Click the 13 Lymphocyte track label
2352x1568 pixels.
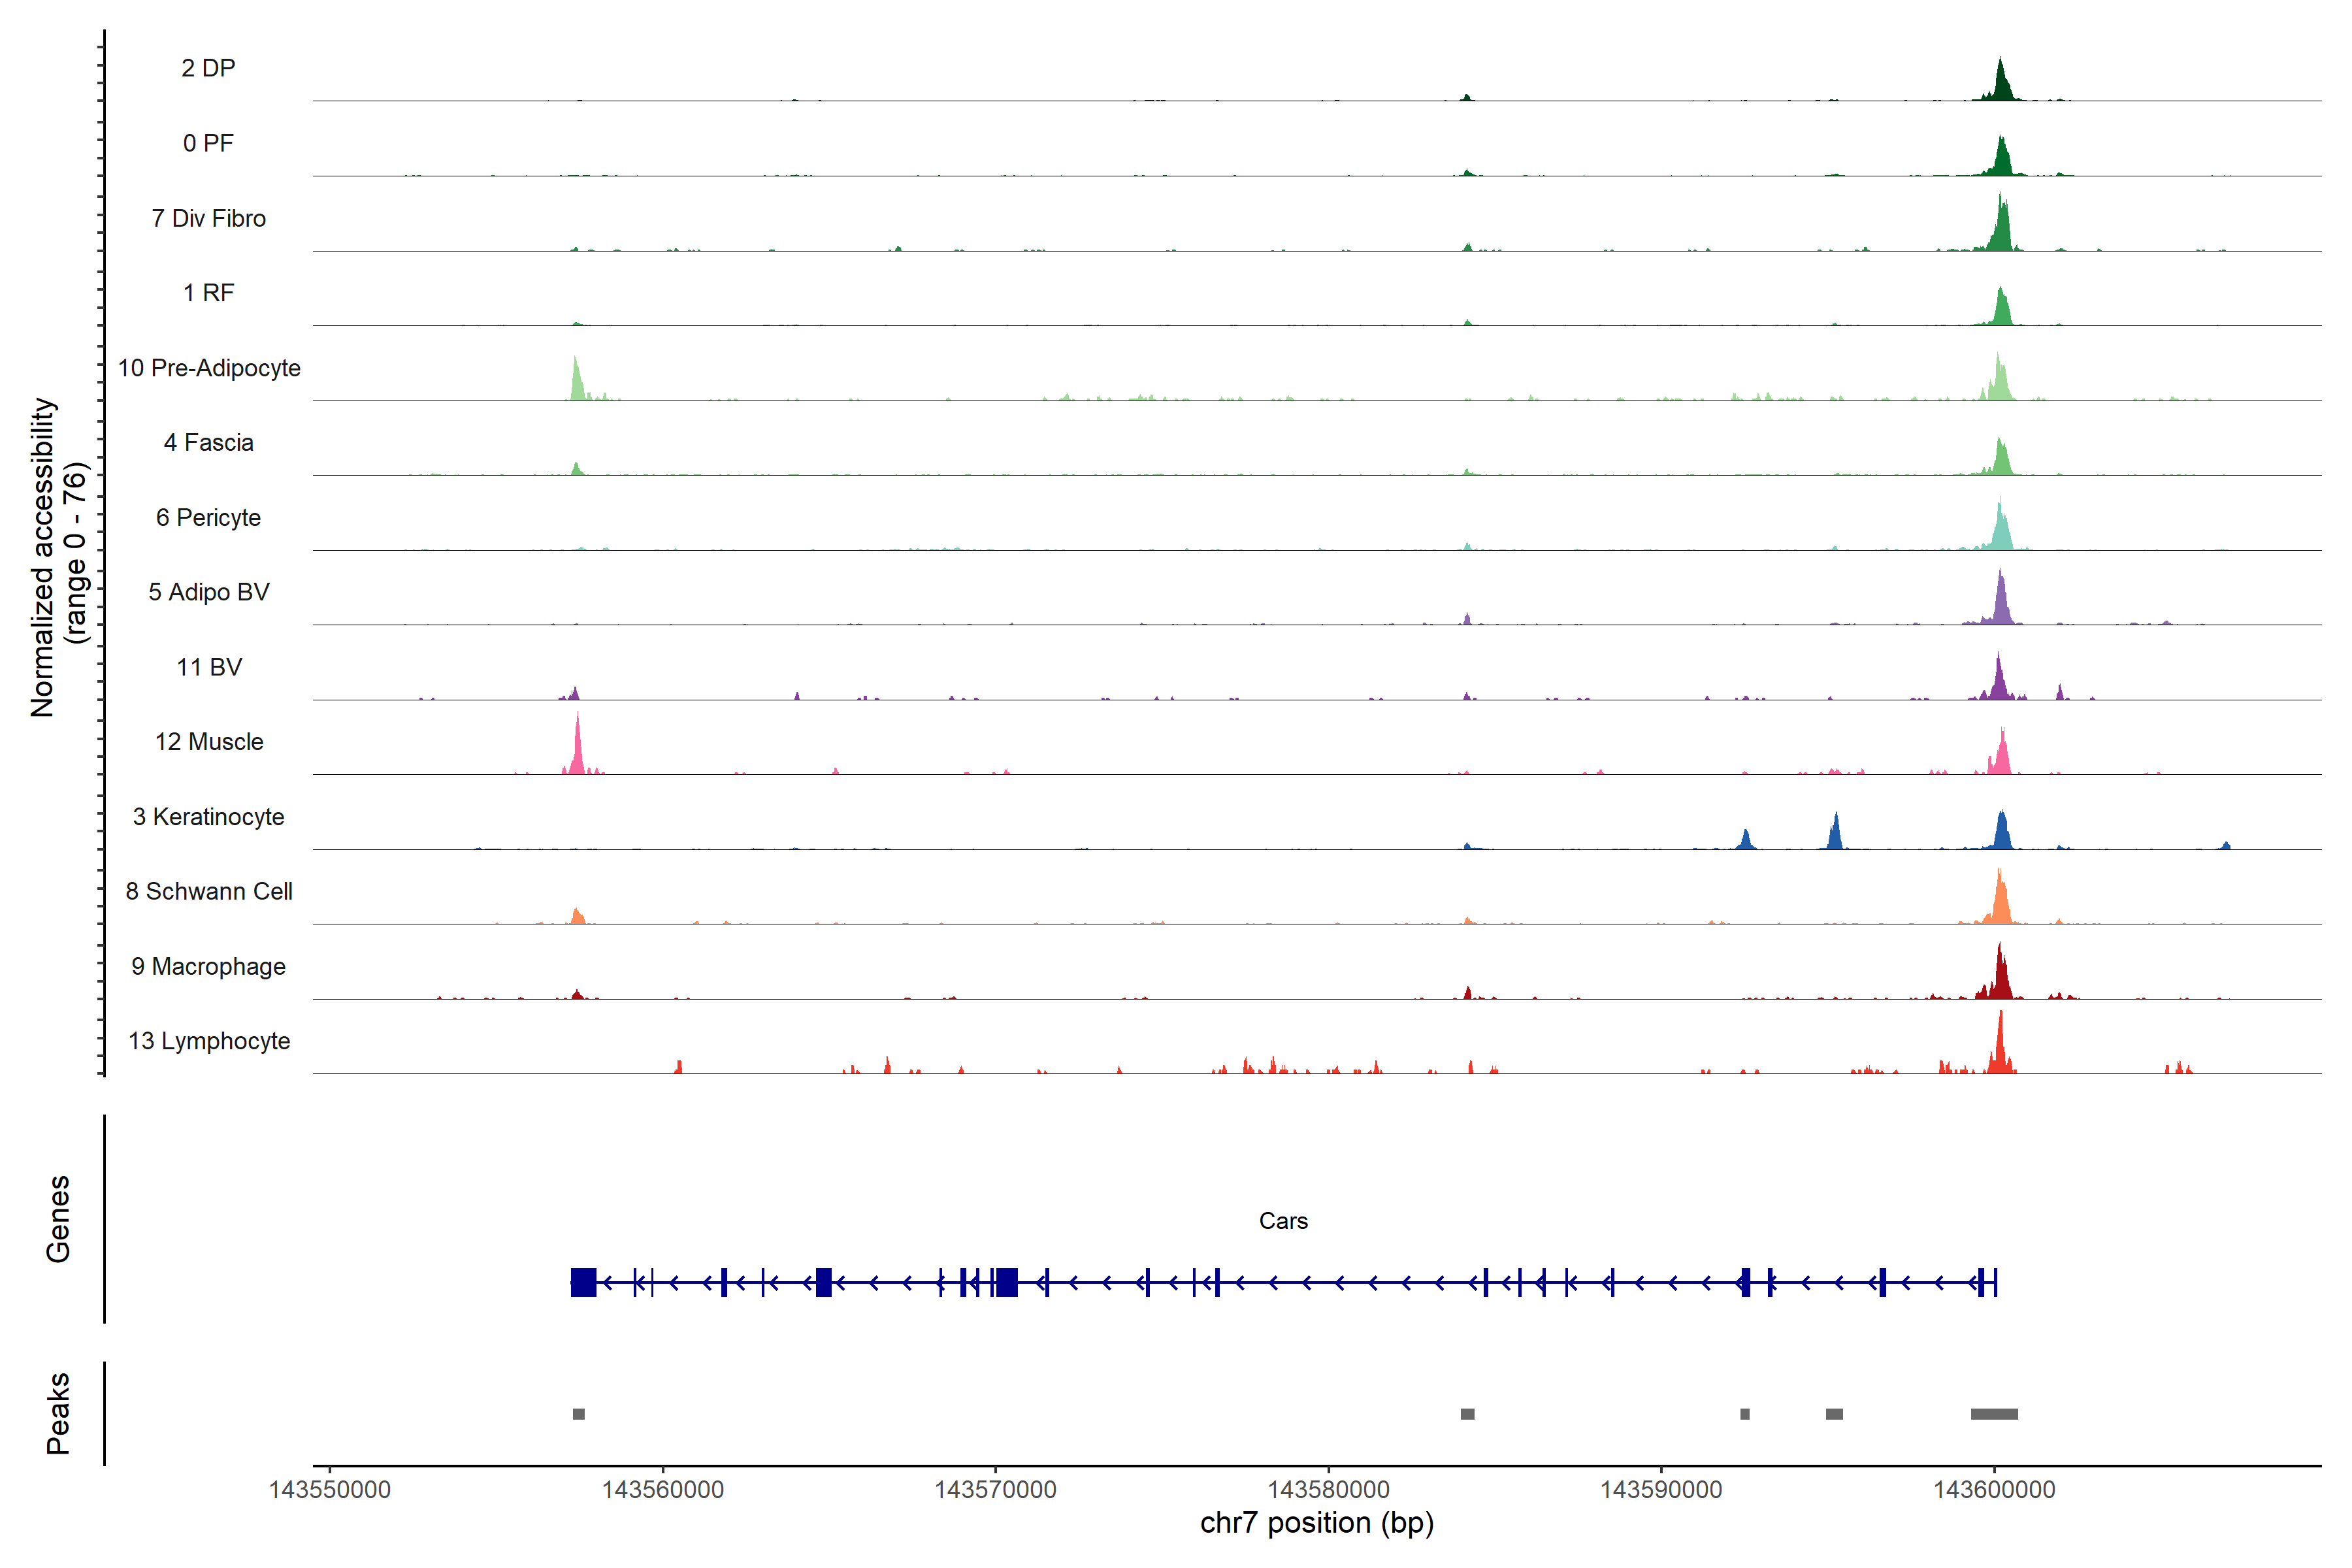[x=209, y=1041]
